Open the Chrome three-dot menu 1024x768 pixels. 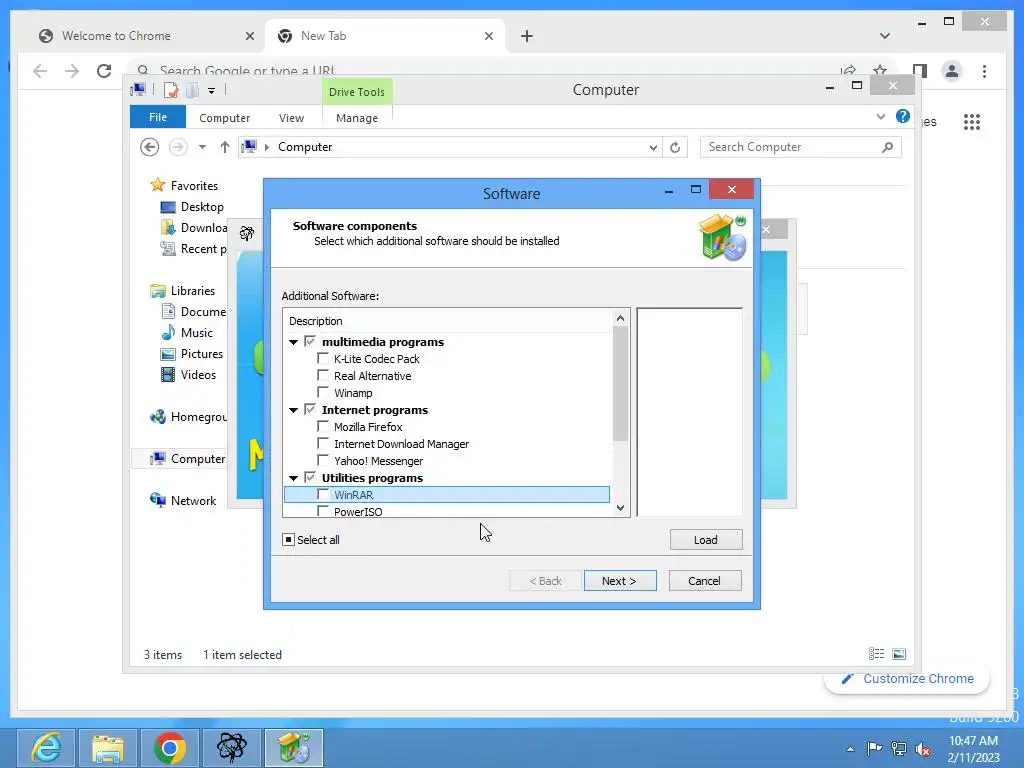(984, 71)
